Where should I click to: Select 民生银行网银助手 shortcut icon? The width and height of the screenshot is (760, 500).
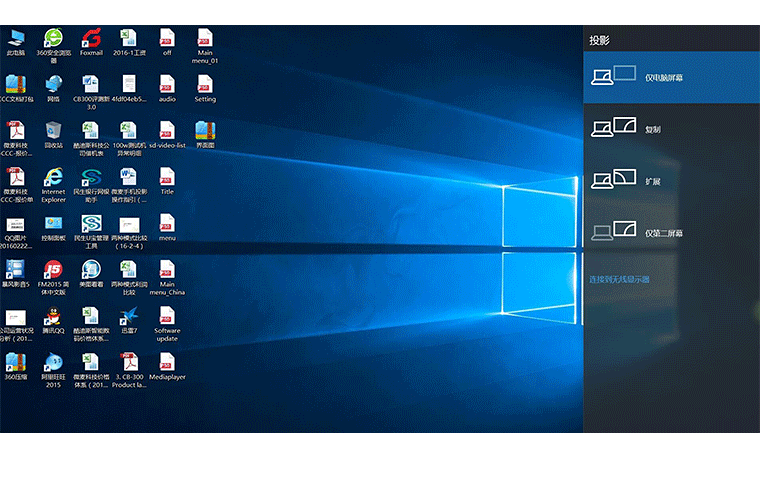coord(91,185)
